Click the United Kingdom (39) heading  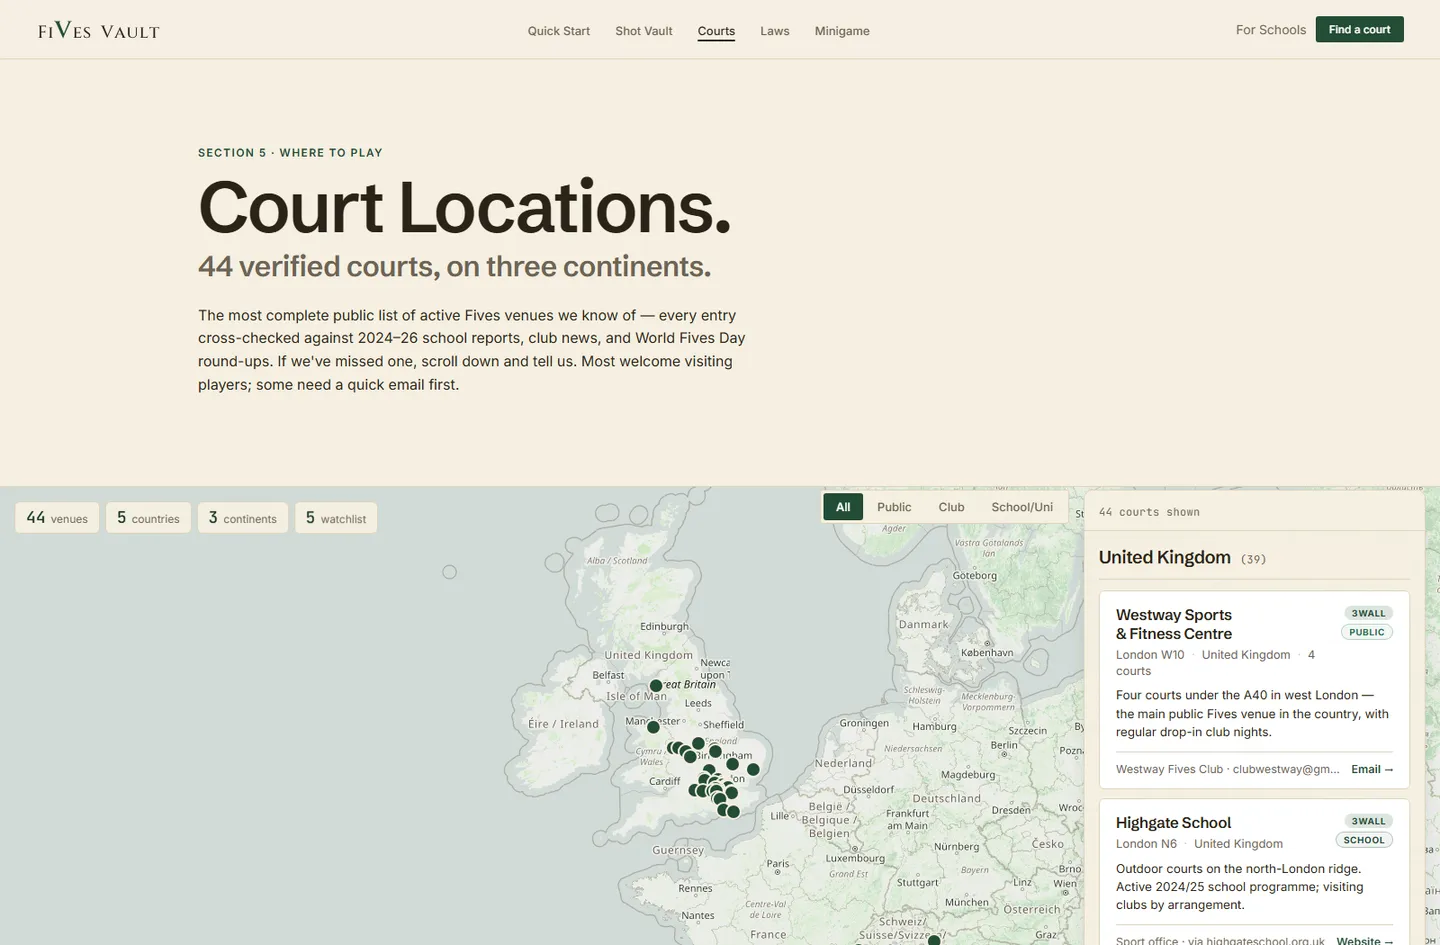point(1182,557)
